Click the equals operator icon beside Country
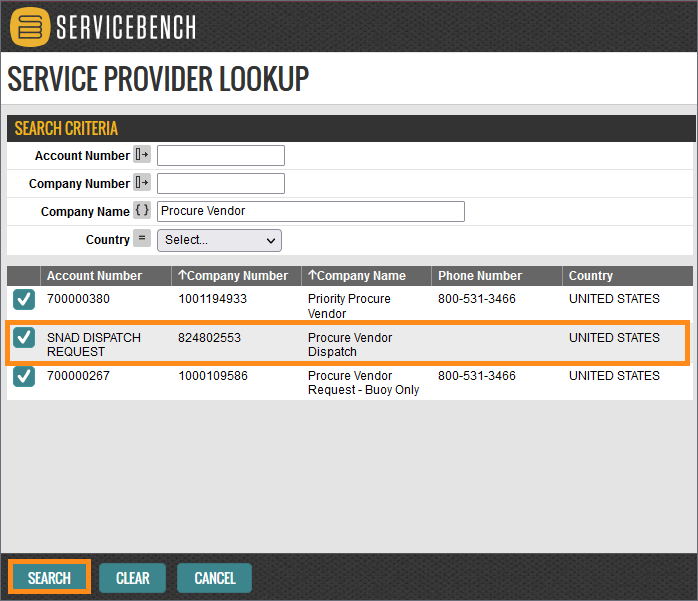This screenshot has height=601, width=698. coord(142,238)
